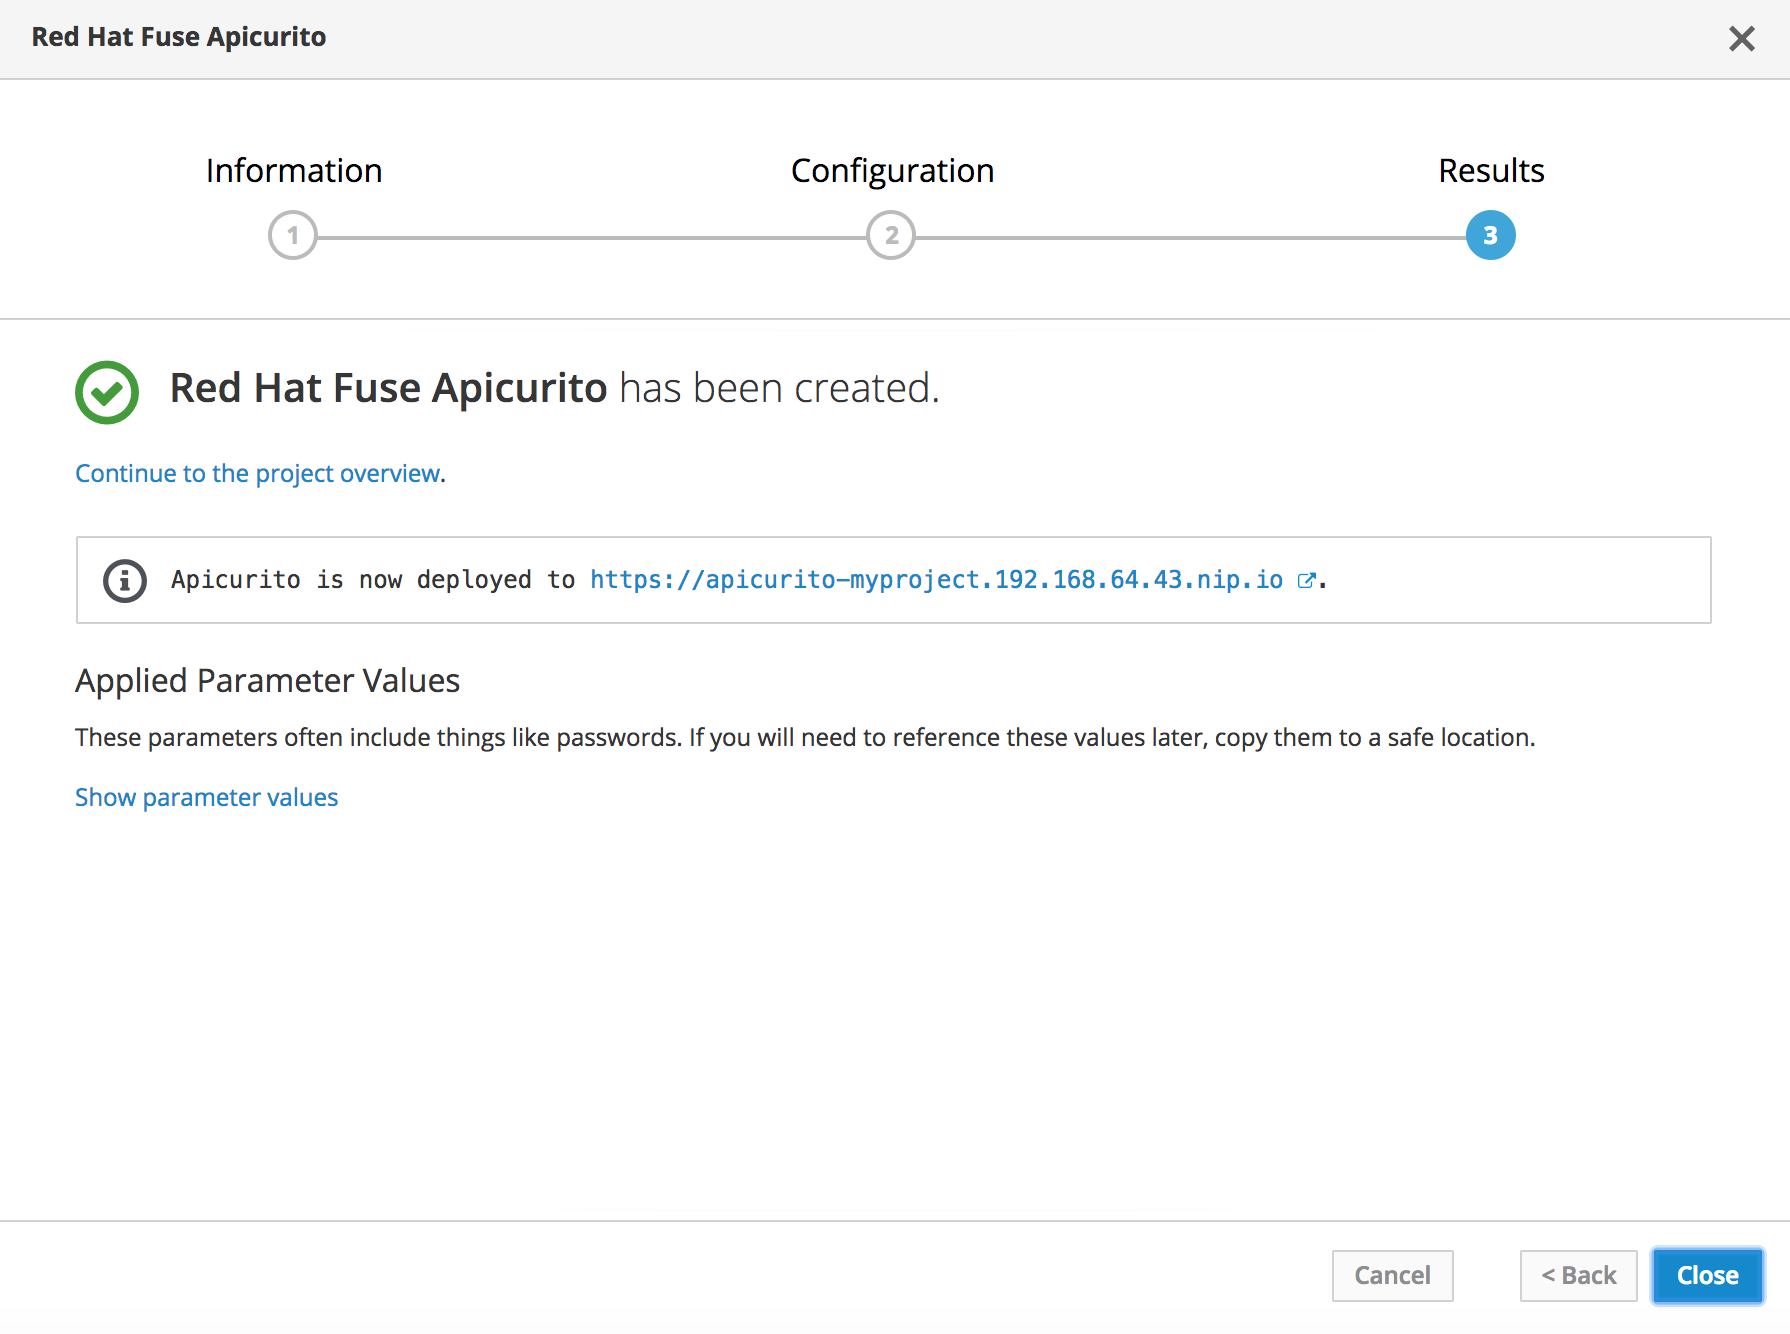Click the Cancel button
The width and height of the screenshot is (1790, 1334).
[1392, 1275]
